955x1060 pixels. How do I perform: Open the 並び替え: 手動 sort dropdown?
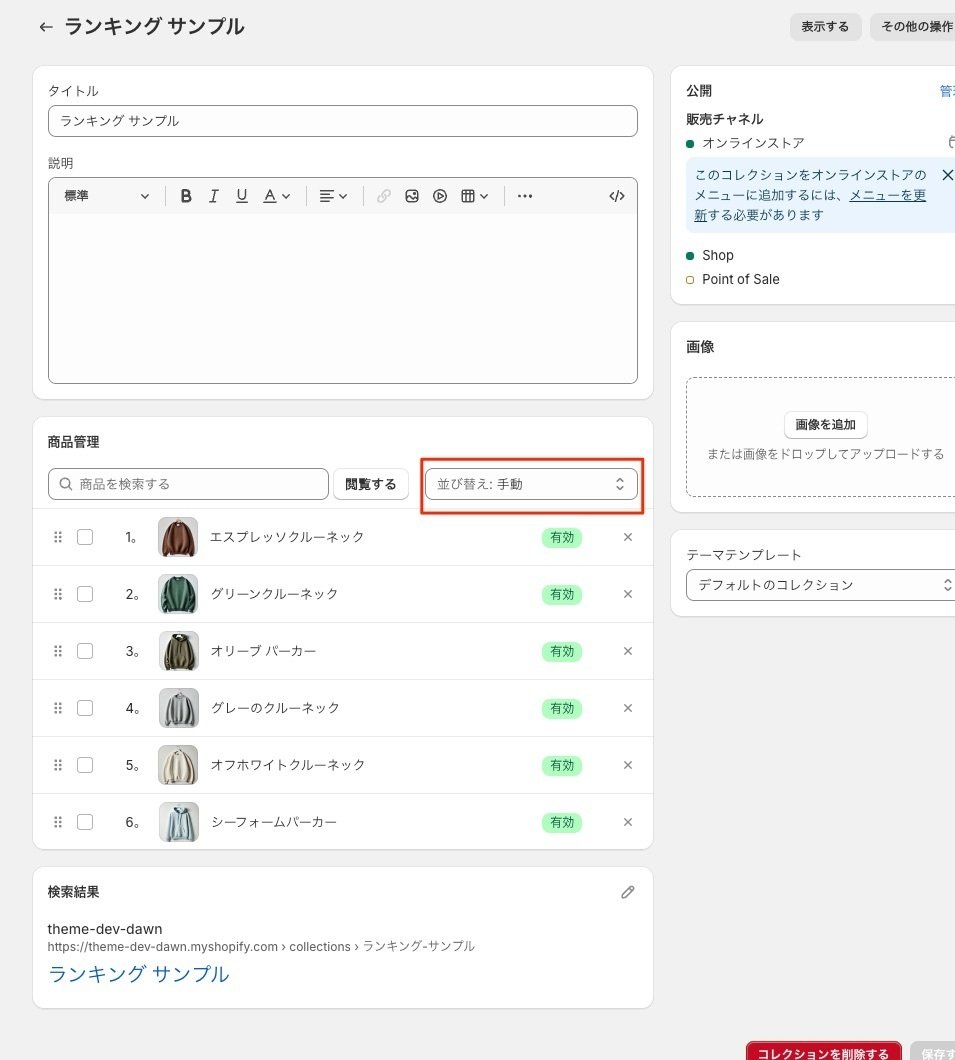(531, 483)
